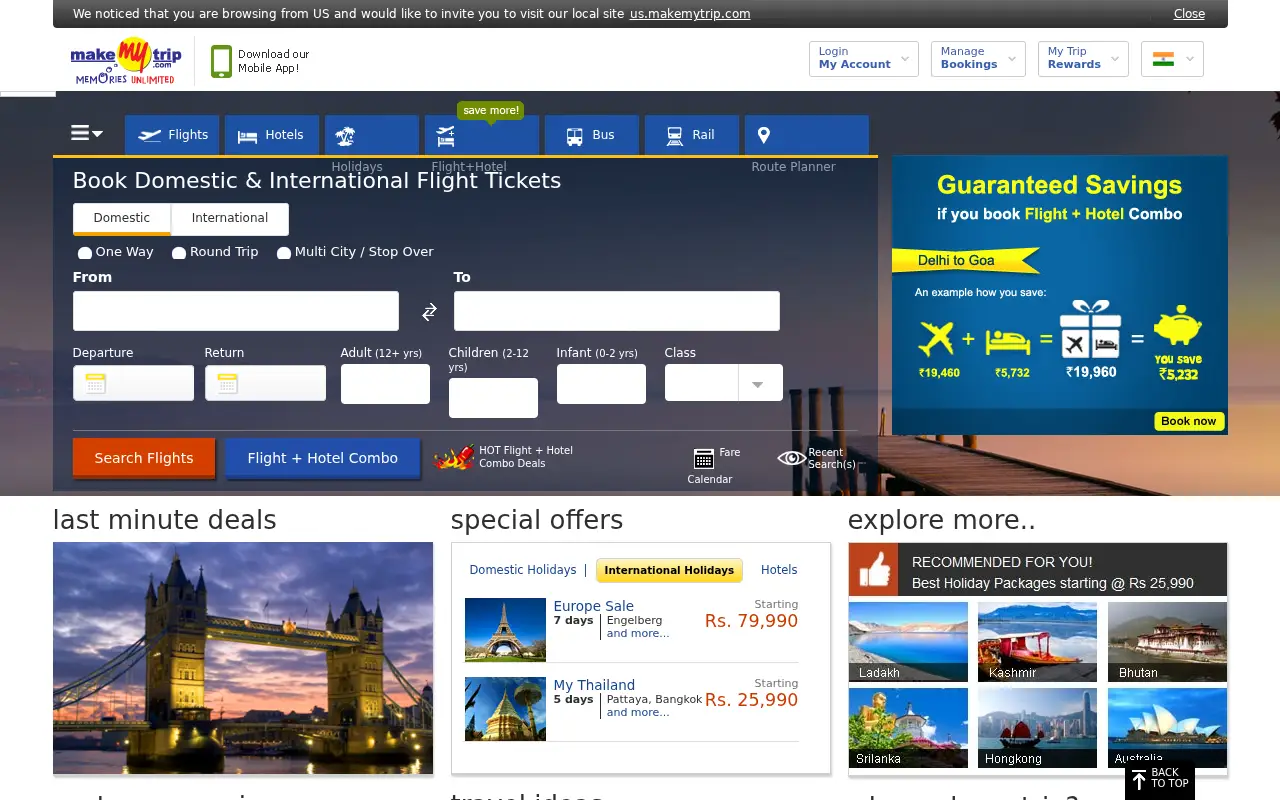Click the swap From and To arrows icon
Image resolution: width=1280 pixels, height=800 pixels.
pos(429,312)
